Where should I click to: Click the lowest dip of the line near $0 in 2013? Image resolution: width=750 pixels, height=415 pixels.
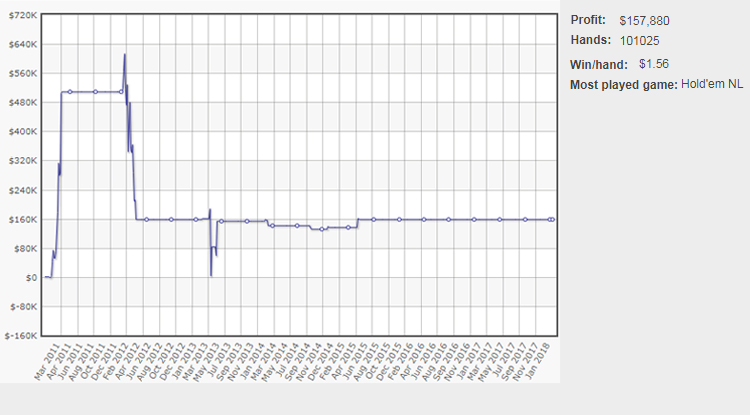click(x=211, y=274)
